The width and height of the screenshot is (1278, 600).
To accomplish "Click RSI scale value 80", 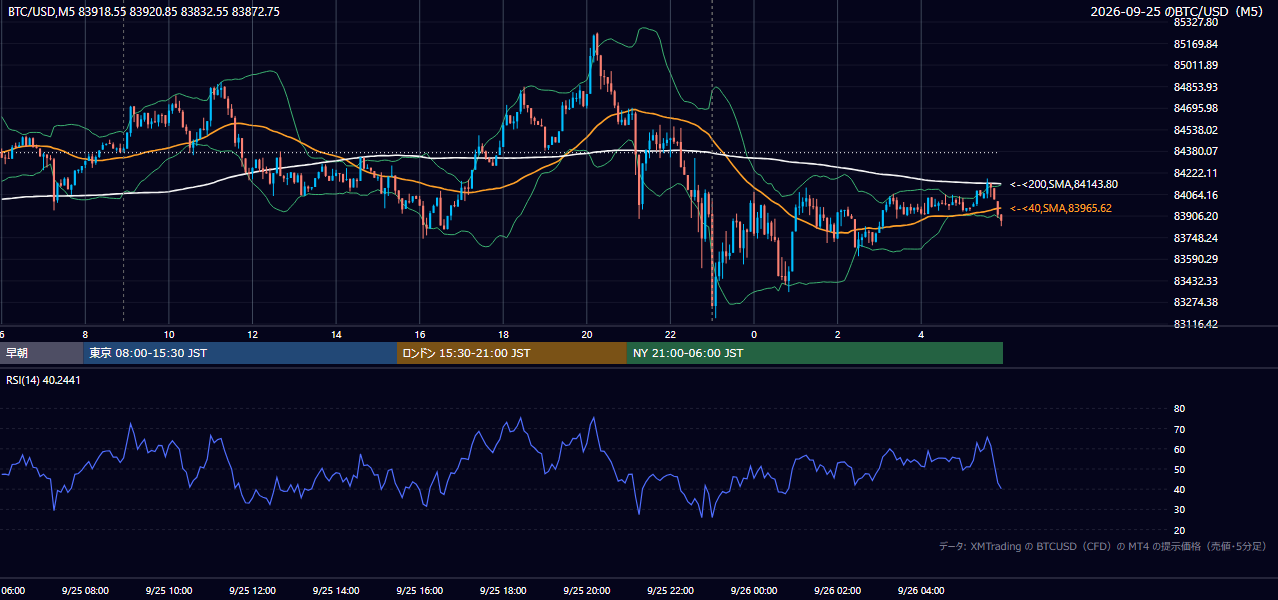I will point(1179,409).
